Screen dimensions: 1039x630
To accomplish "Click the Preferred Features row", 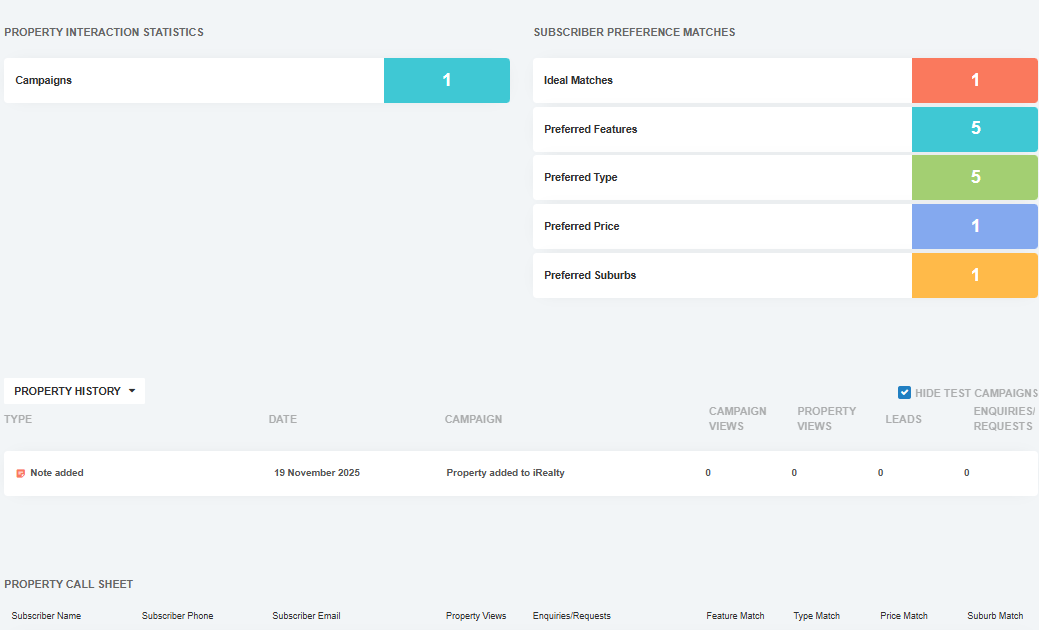I will pyautogui.click(x=721, y=129).
